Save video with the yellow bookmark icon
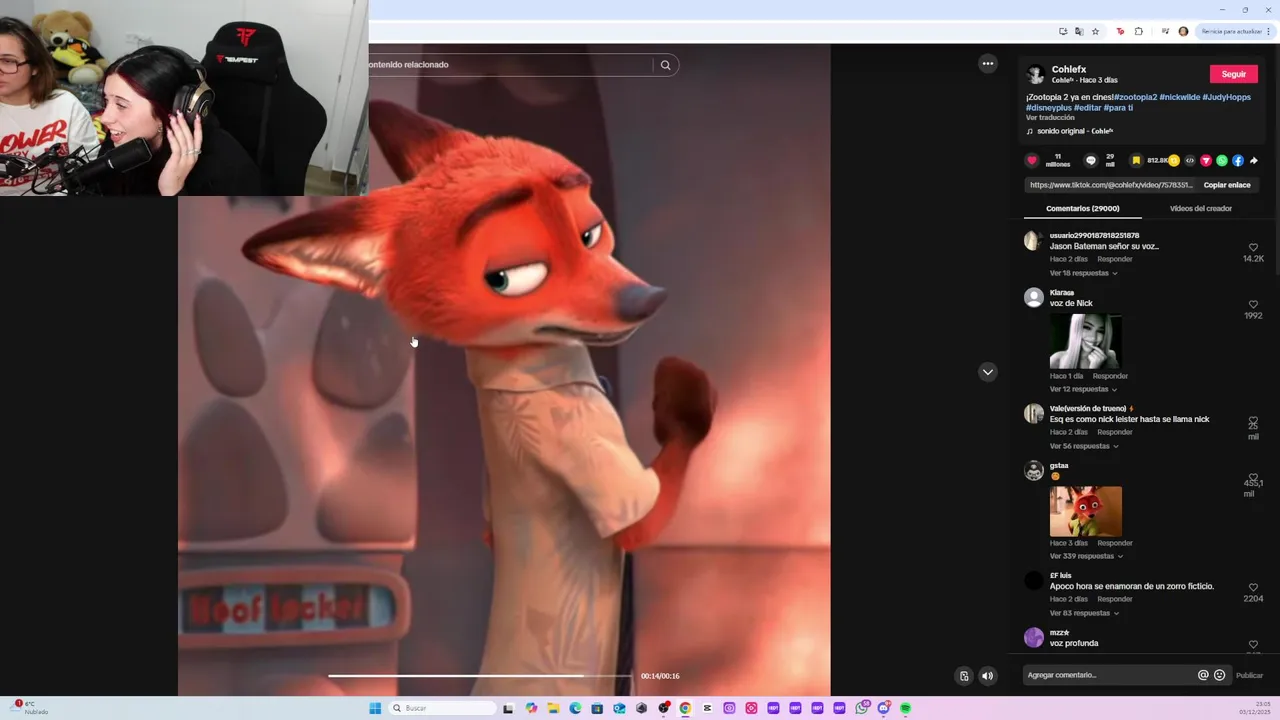The image size is (1280, 720). pyautogui.click(x=1136, y=160)
